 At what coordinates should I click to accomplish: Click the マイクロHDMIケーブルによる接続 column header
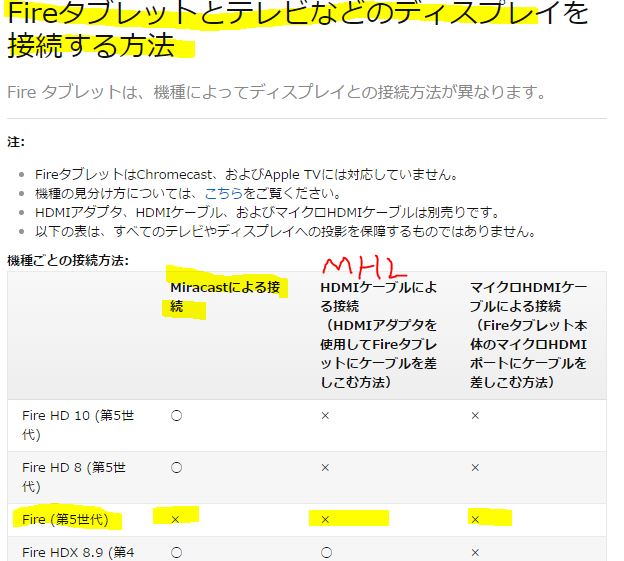coord(528,335)
